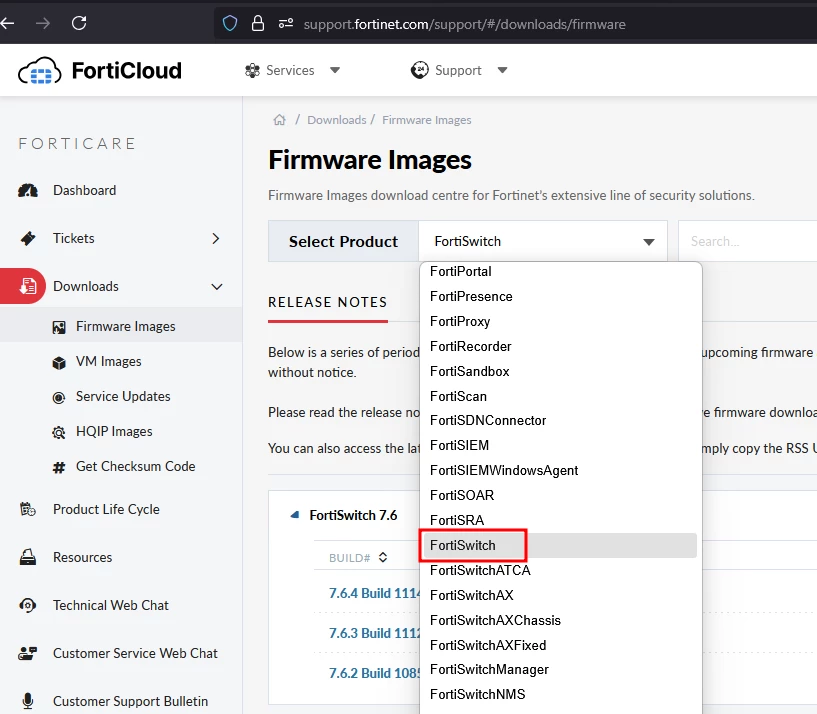The image size is (817, 714).
Task: Expand the Tickets submenu chevron
Action: pos(216,239)
